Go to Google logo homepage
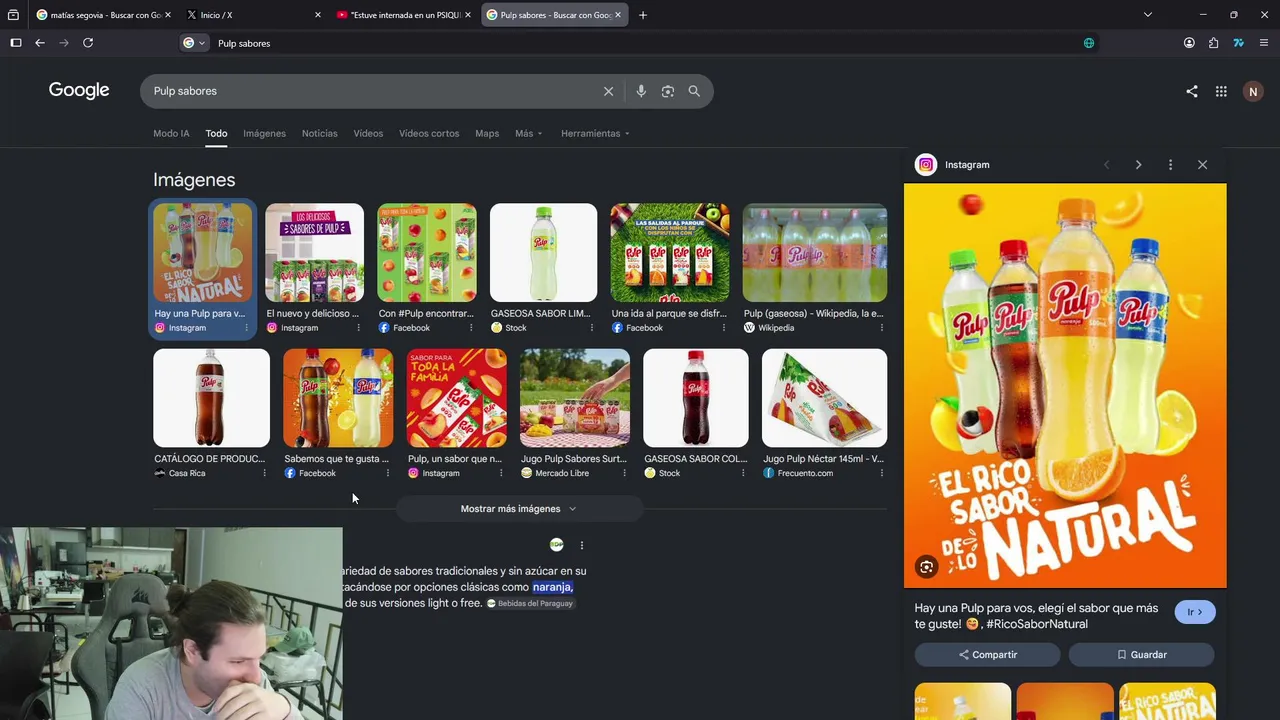The width and height of the screenshot is (1280, 720). coord(79,91)
